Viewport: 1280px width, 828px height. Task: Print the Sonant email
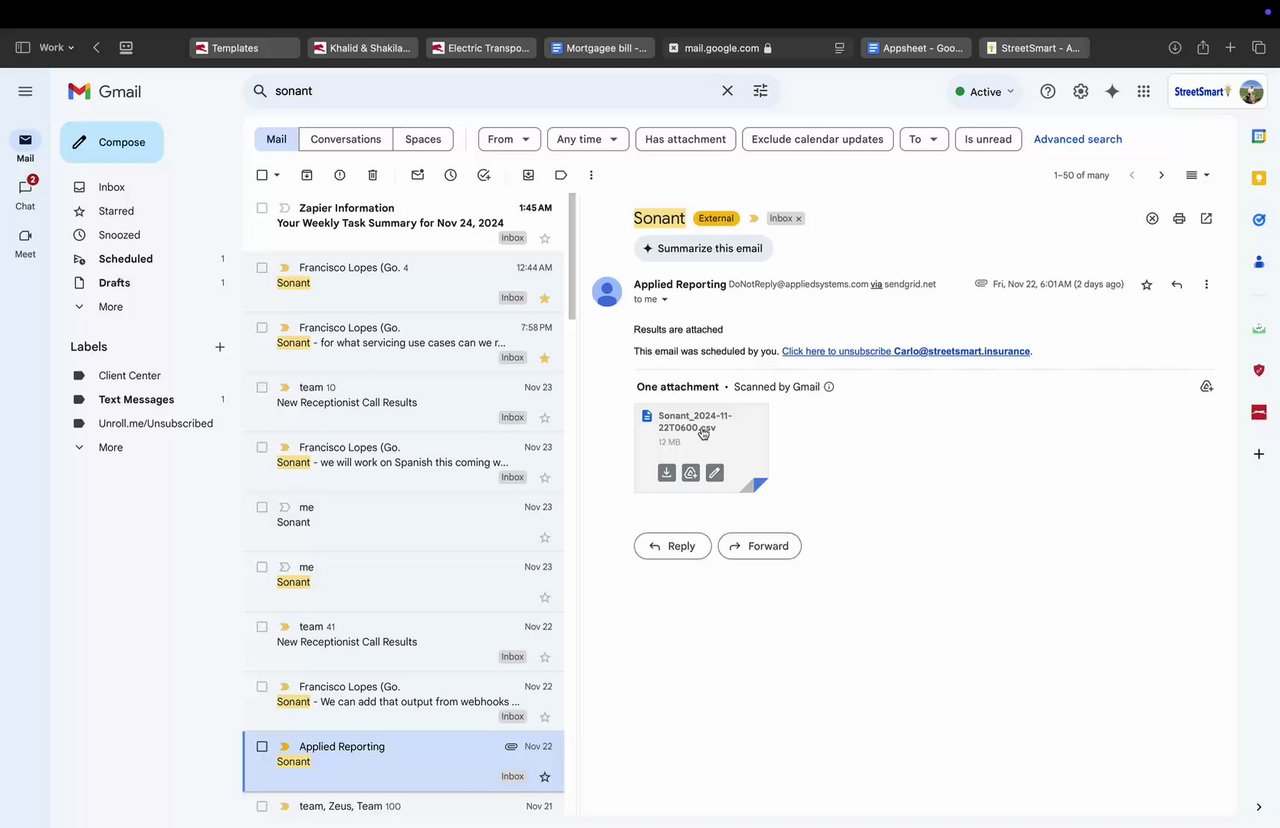1179,218
